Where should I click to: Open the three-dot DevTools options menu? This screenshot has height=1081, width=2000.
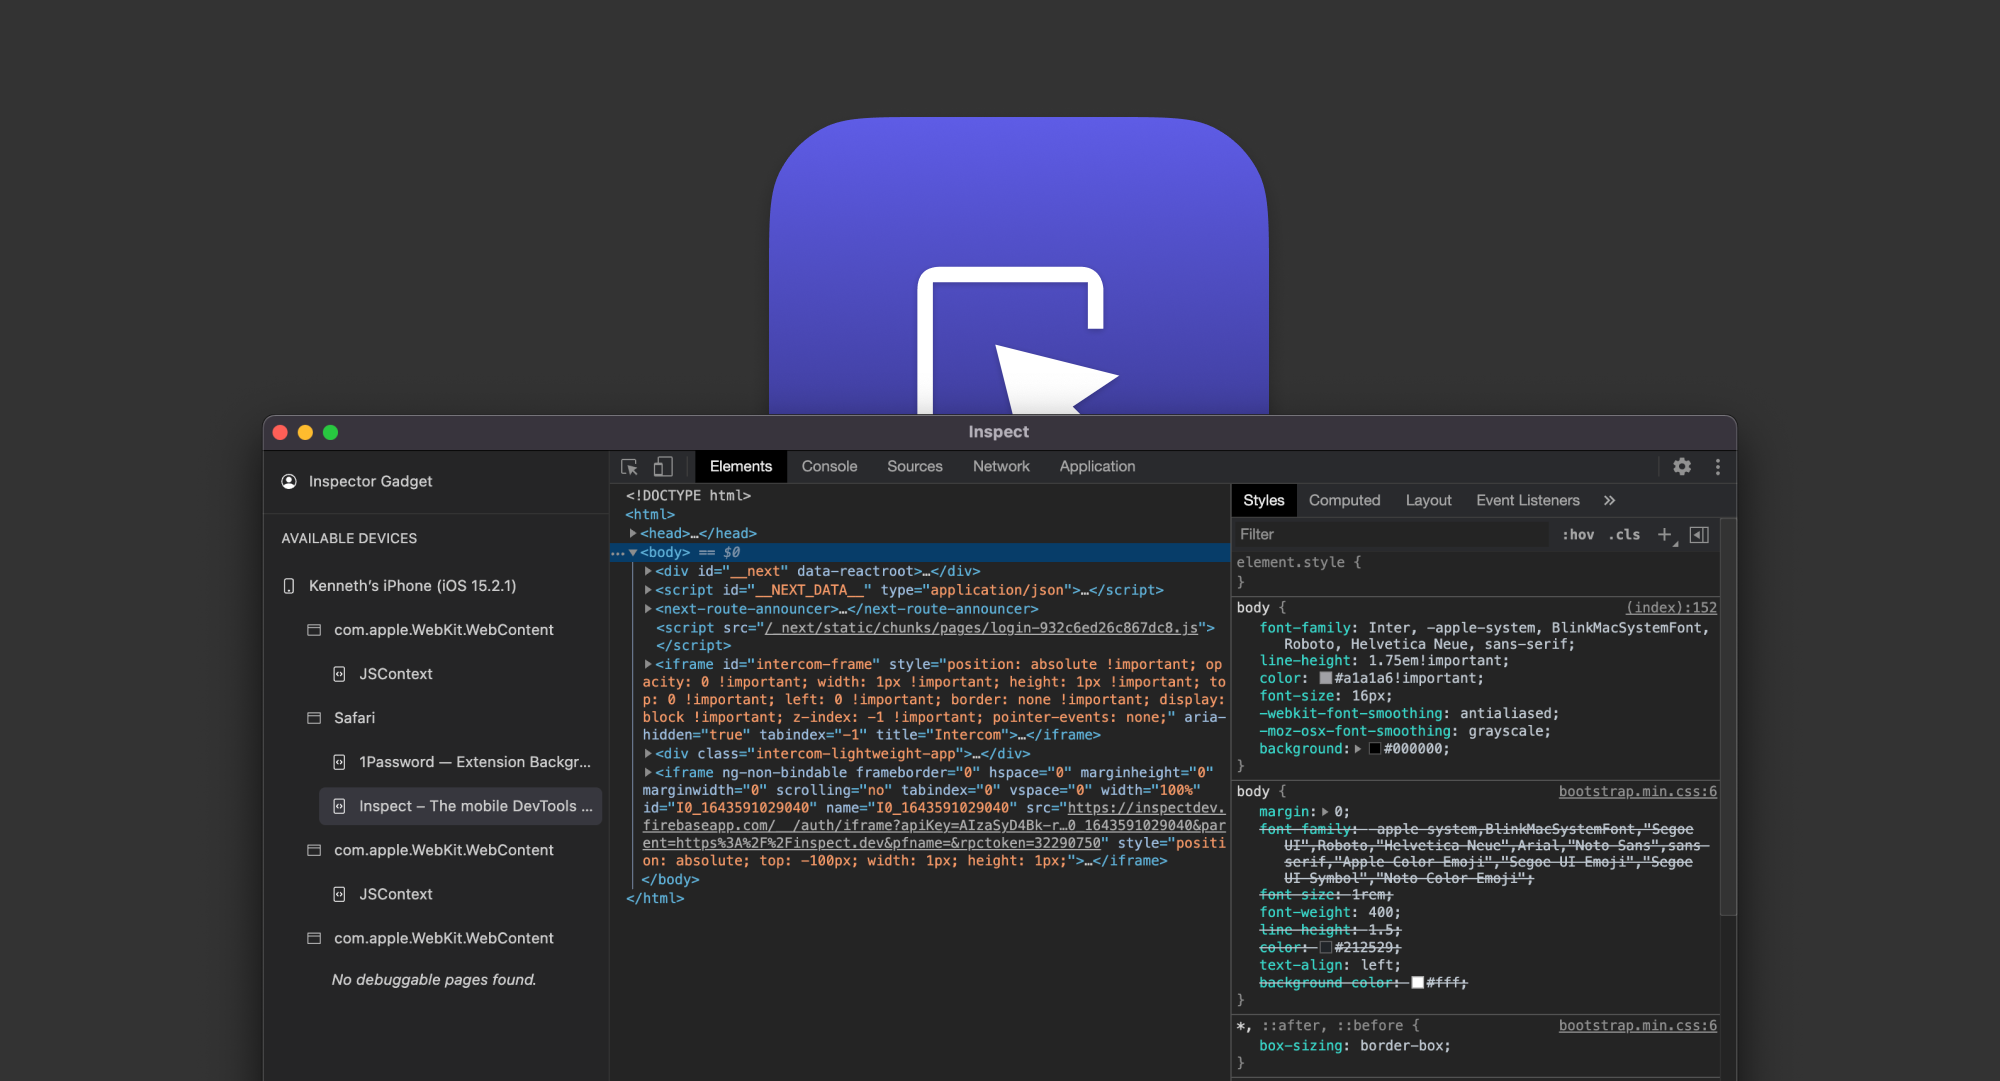tap(1718, 467)
